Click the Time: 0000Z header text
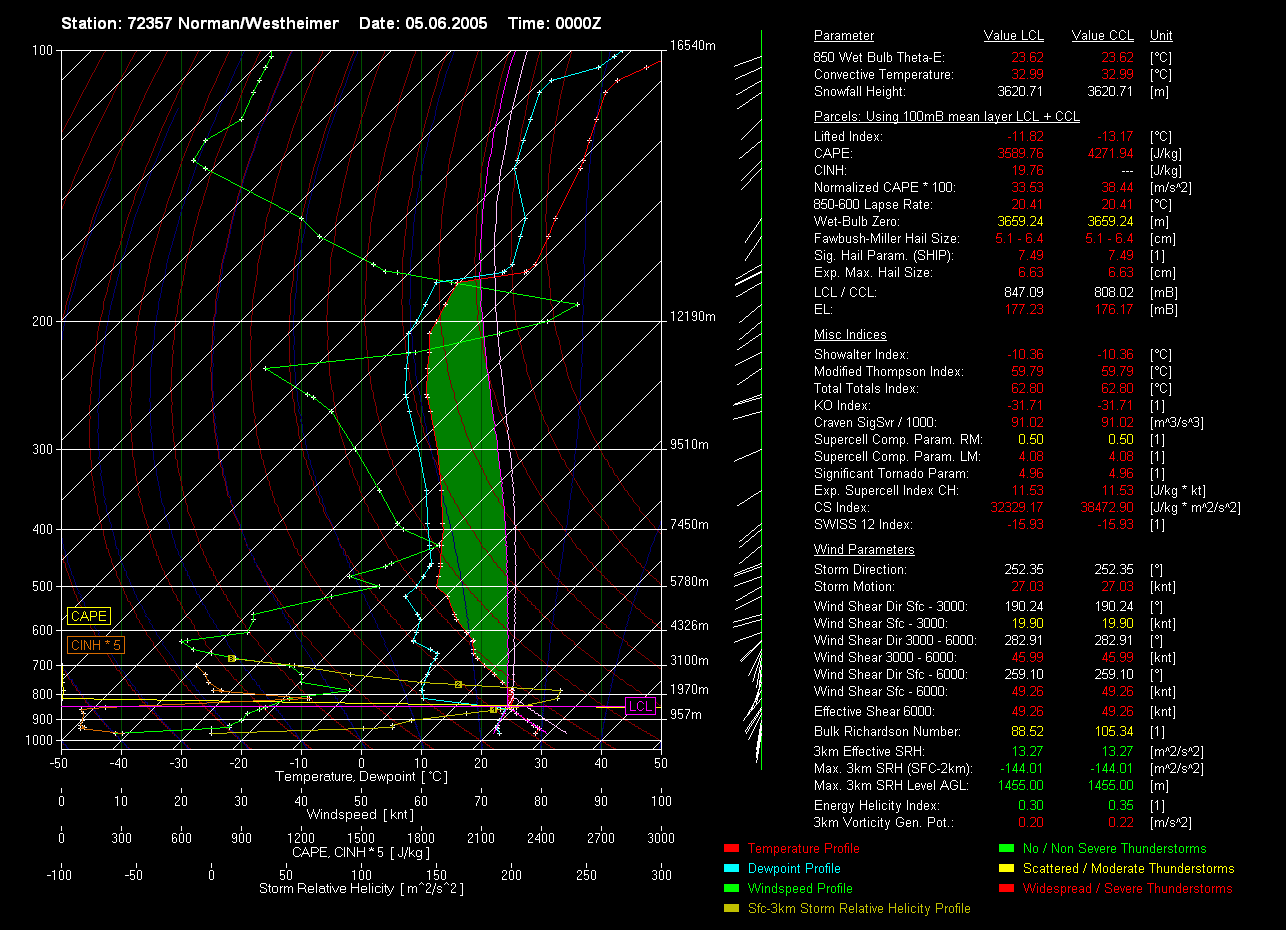This screenshot has height=930, width=1286. click(x=555, y=23)
